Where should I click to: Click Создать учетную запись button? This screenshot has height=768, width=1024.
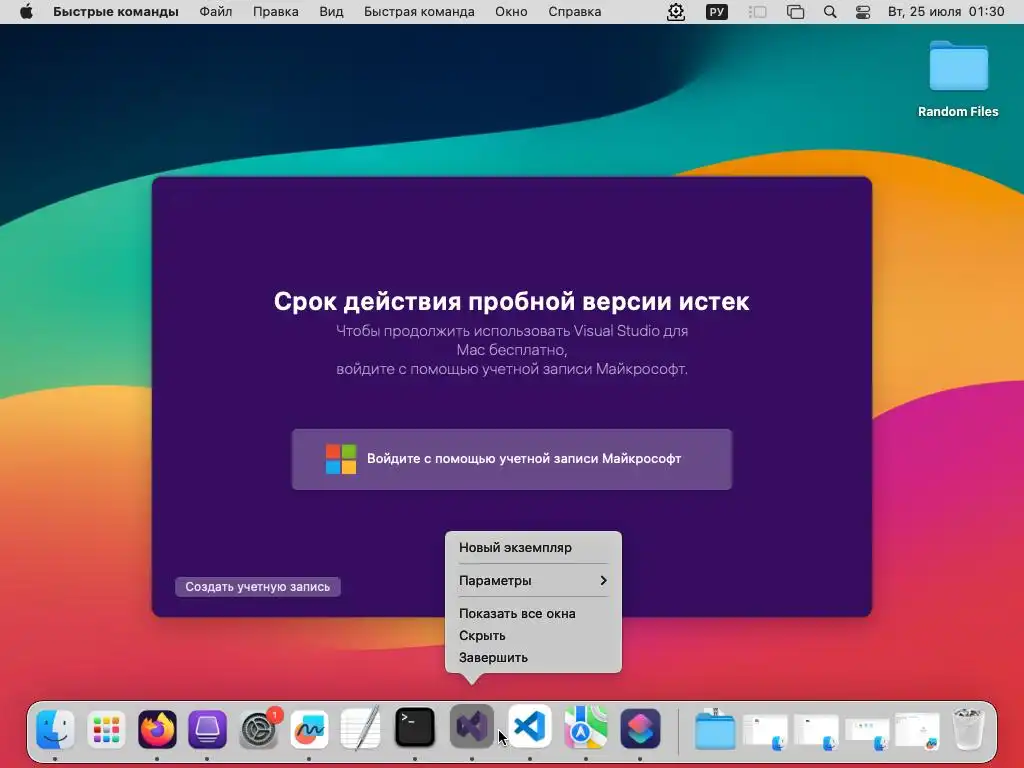(257, 586)
